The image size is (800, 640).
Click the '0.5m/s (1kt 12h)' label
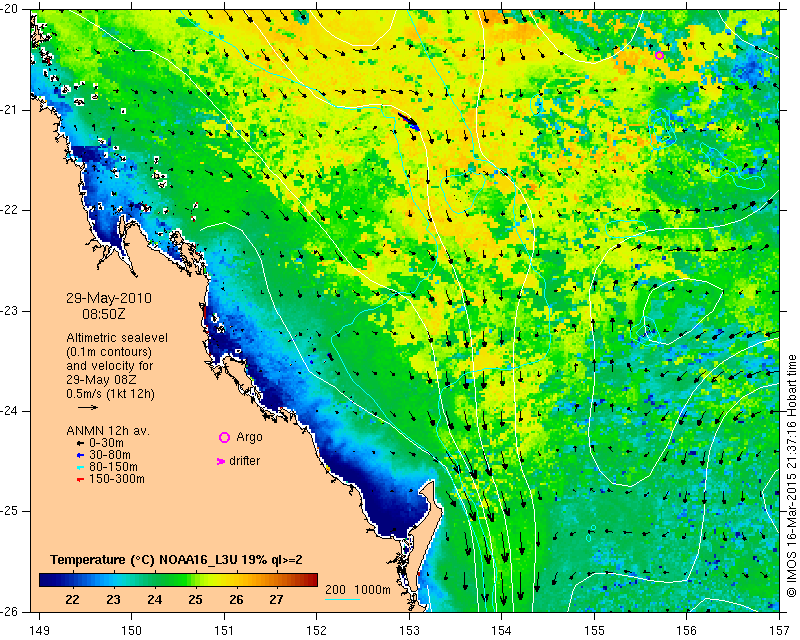coord(110,394)
